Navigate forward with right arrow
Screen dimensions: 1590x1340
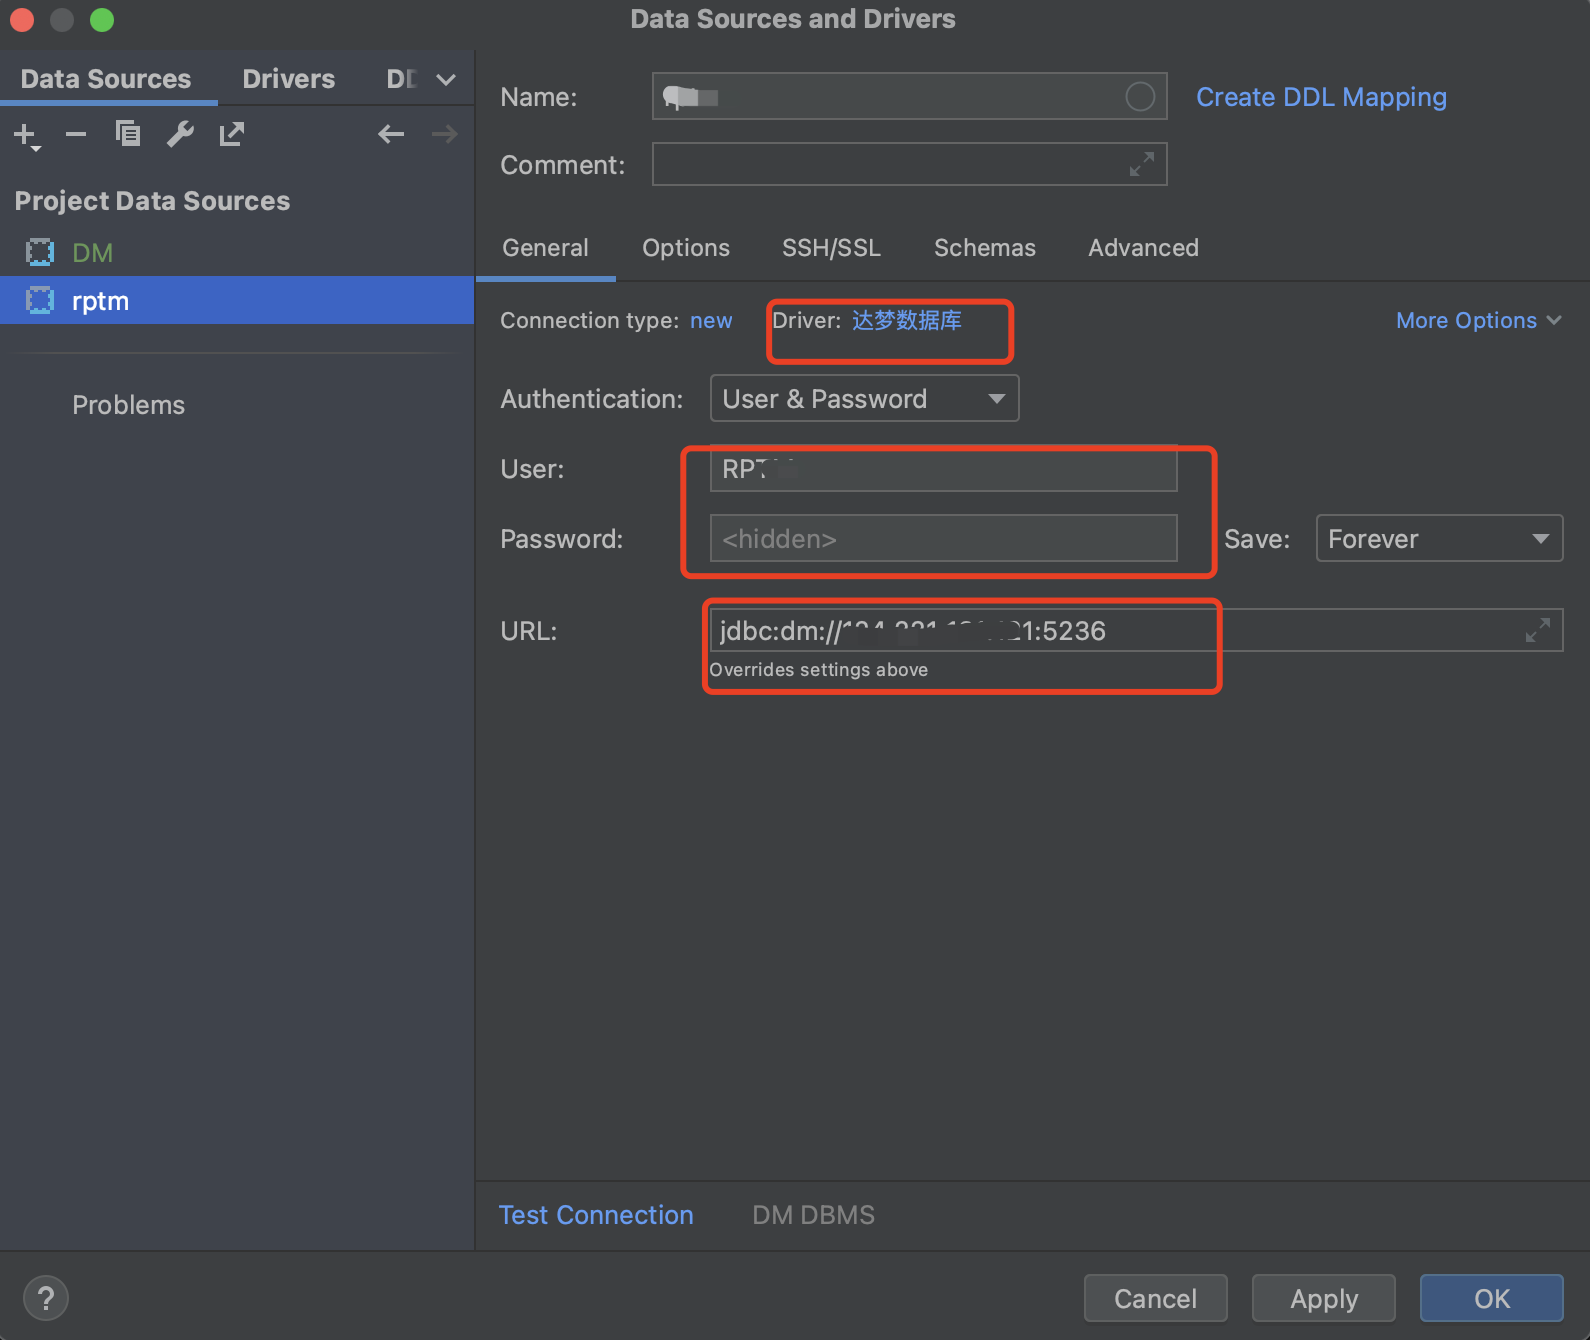click(x=444, y=134)
